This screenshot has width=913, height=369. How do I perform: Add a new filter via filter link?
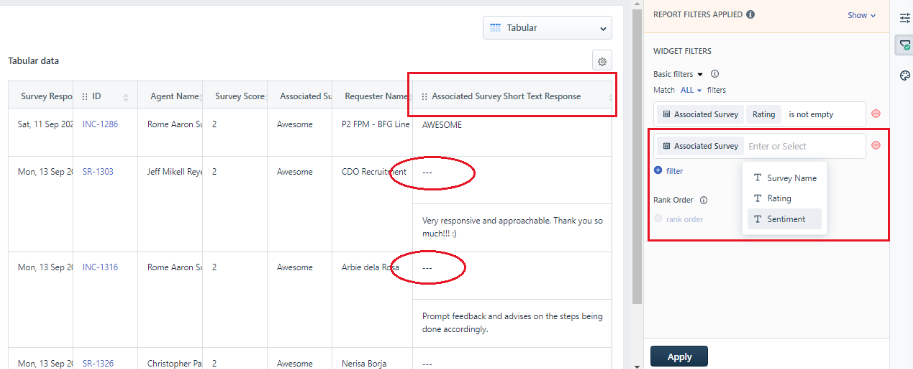coord(674,171)
